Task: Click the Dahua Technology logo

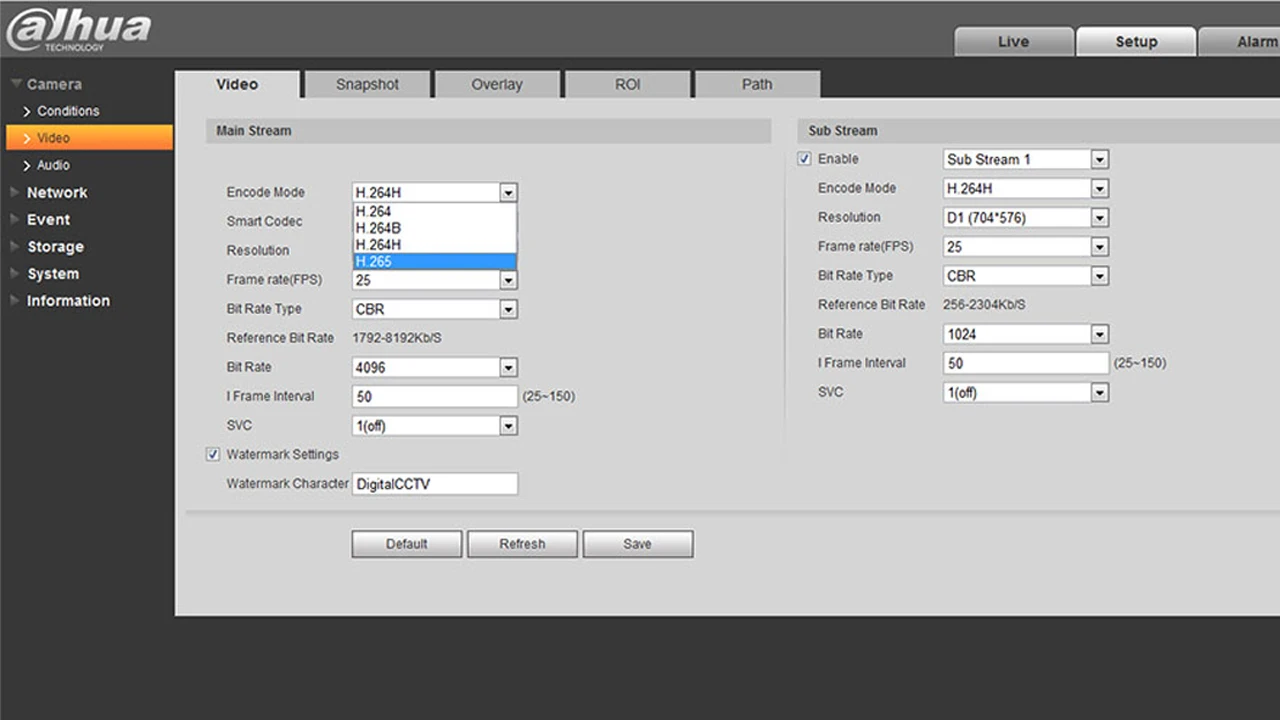Action: pos(78,29)
